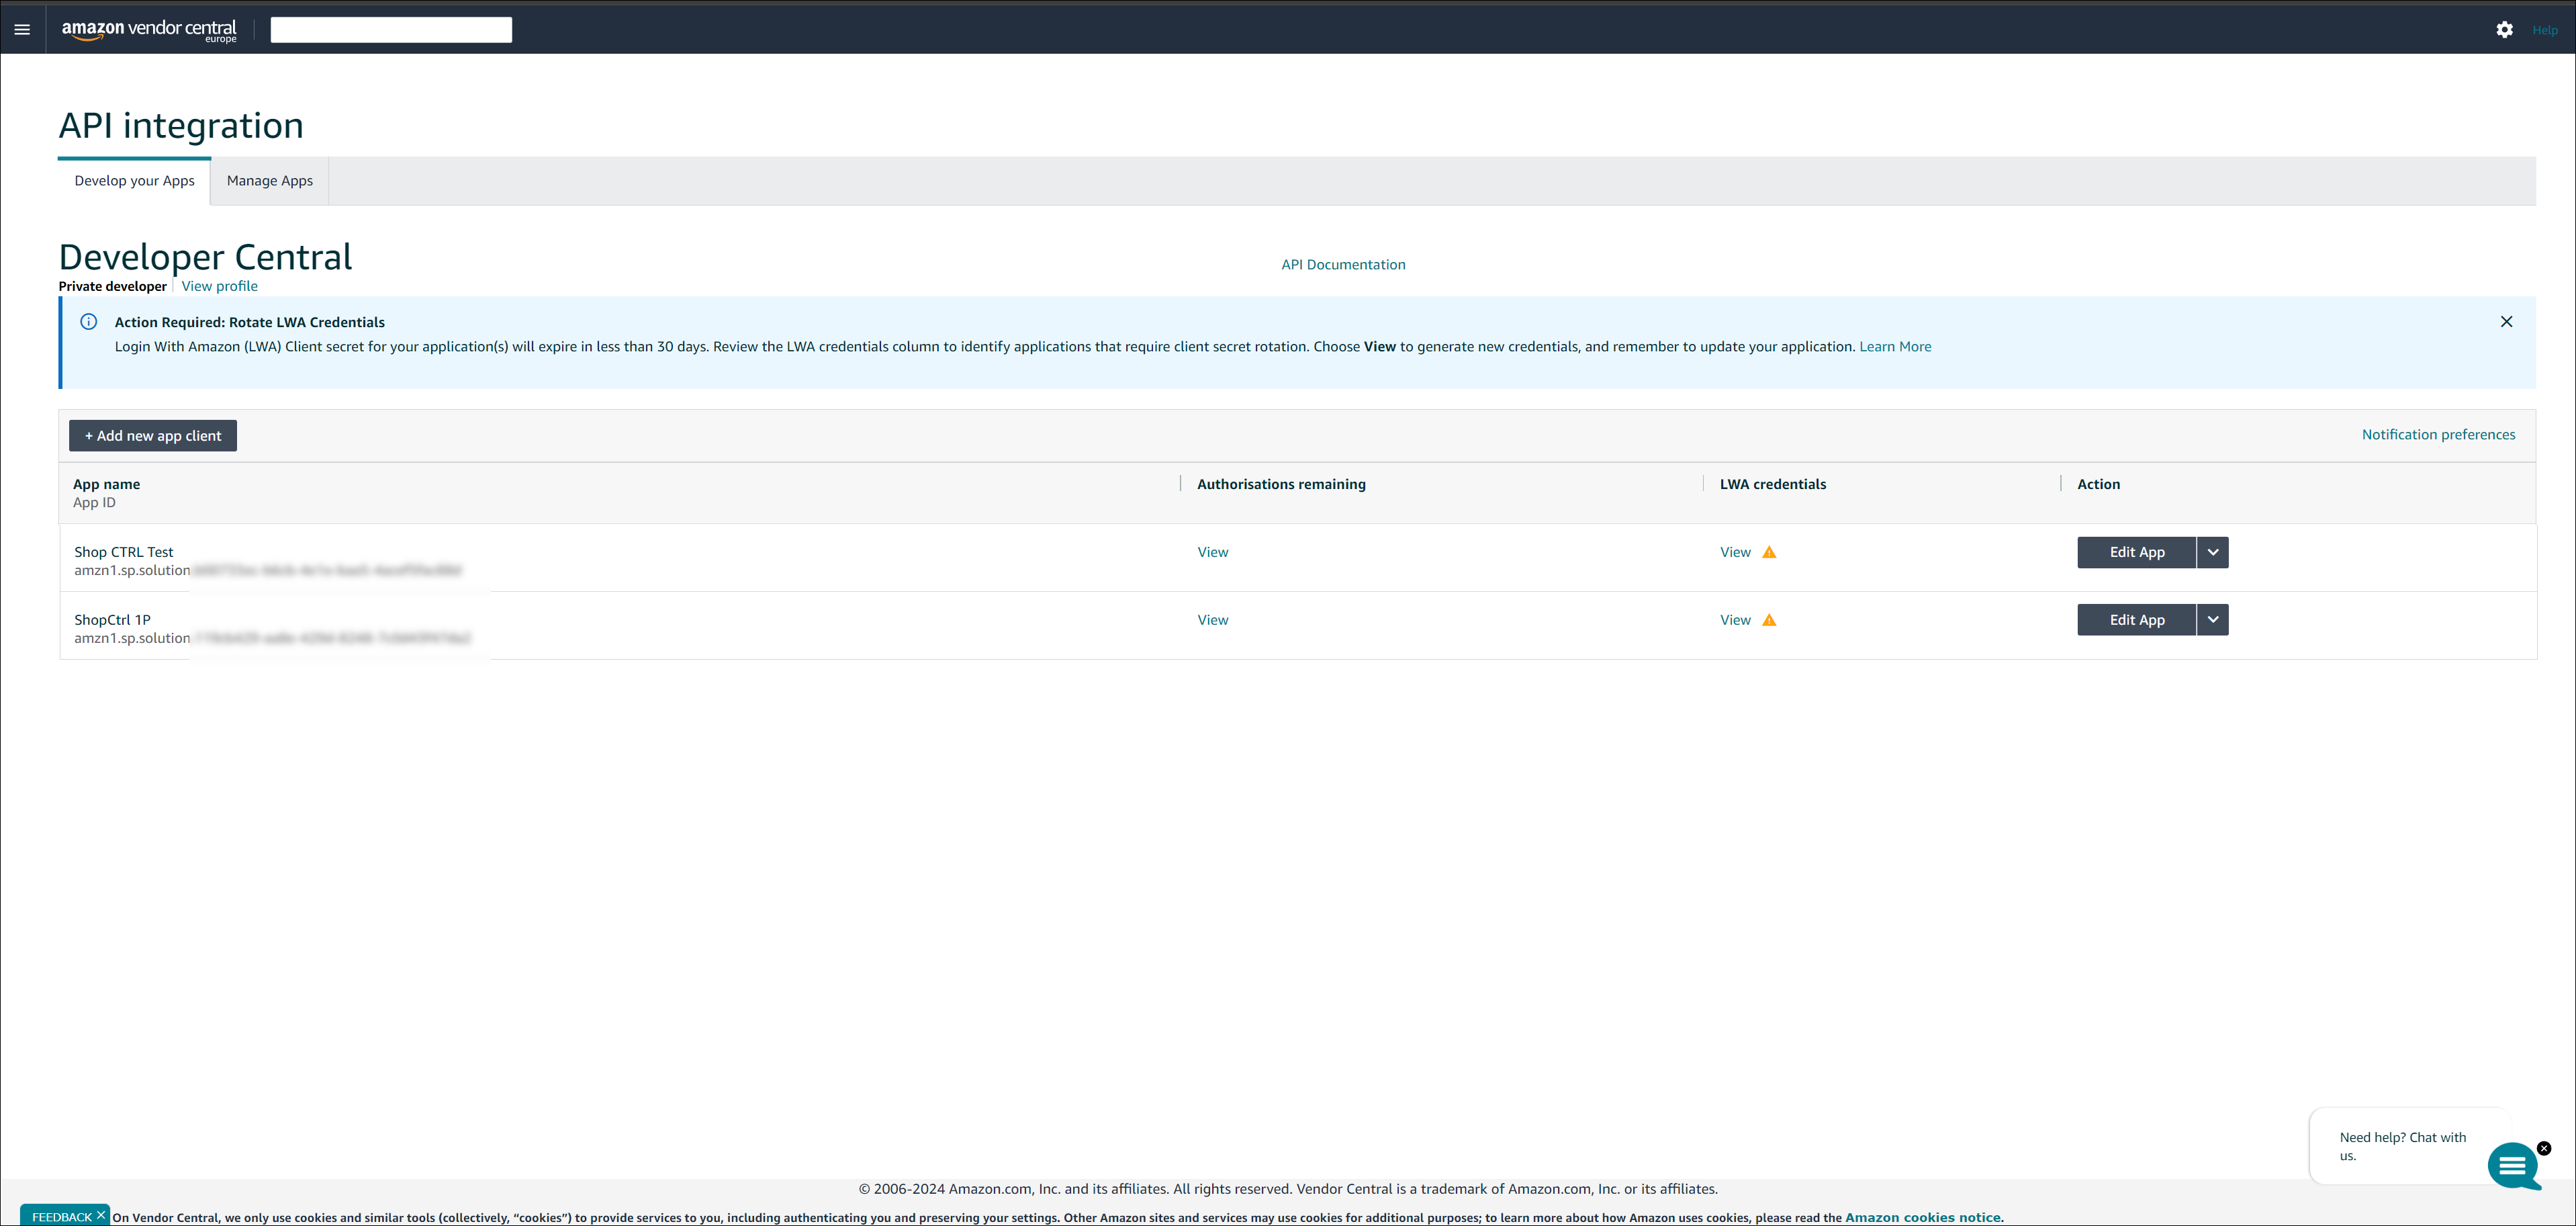Click the Need help? Chat with us text
Image resolution: width=2576 pixels, height=1226 pixels.
(2402, 1146)
